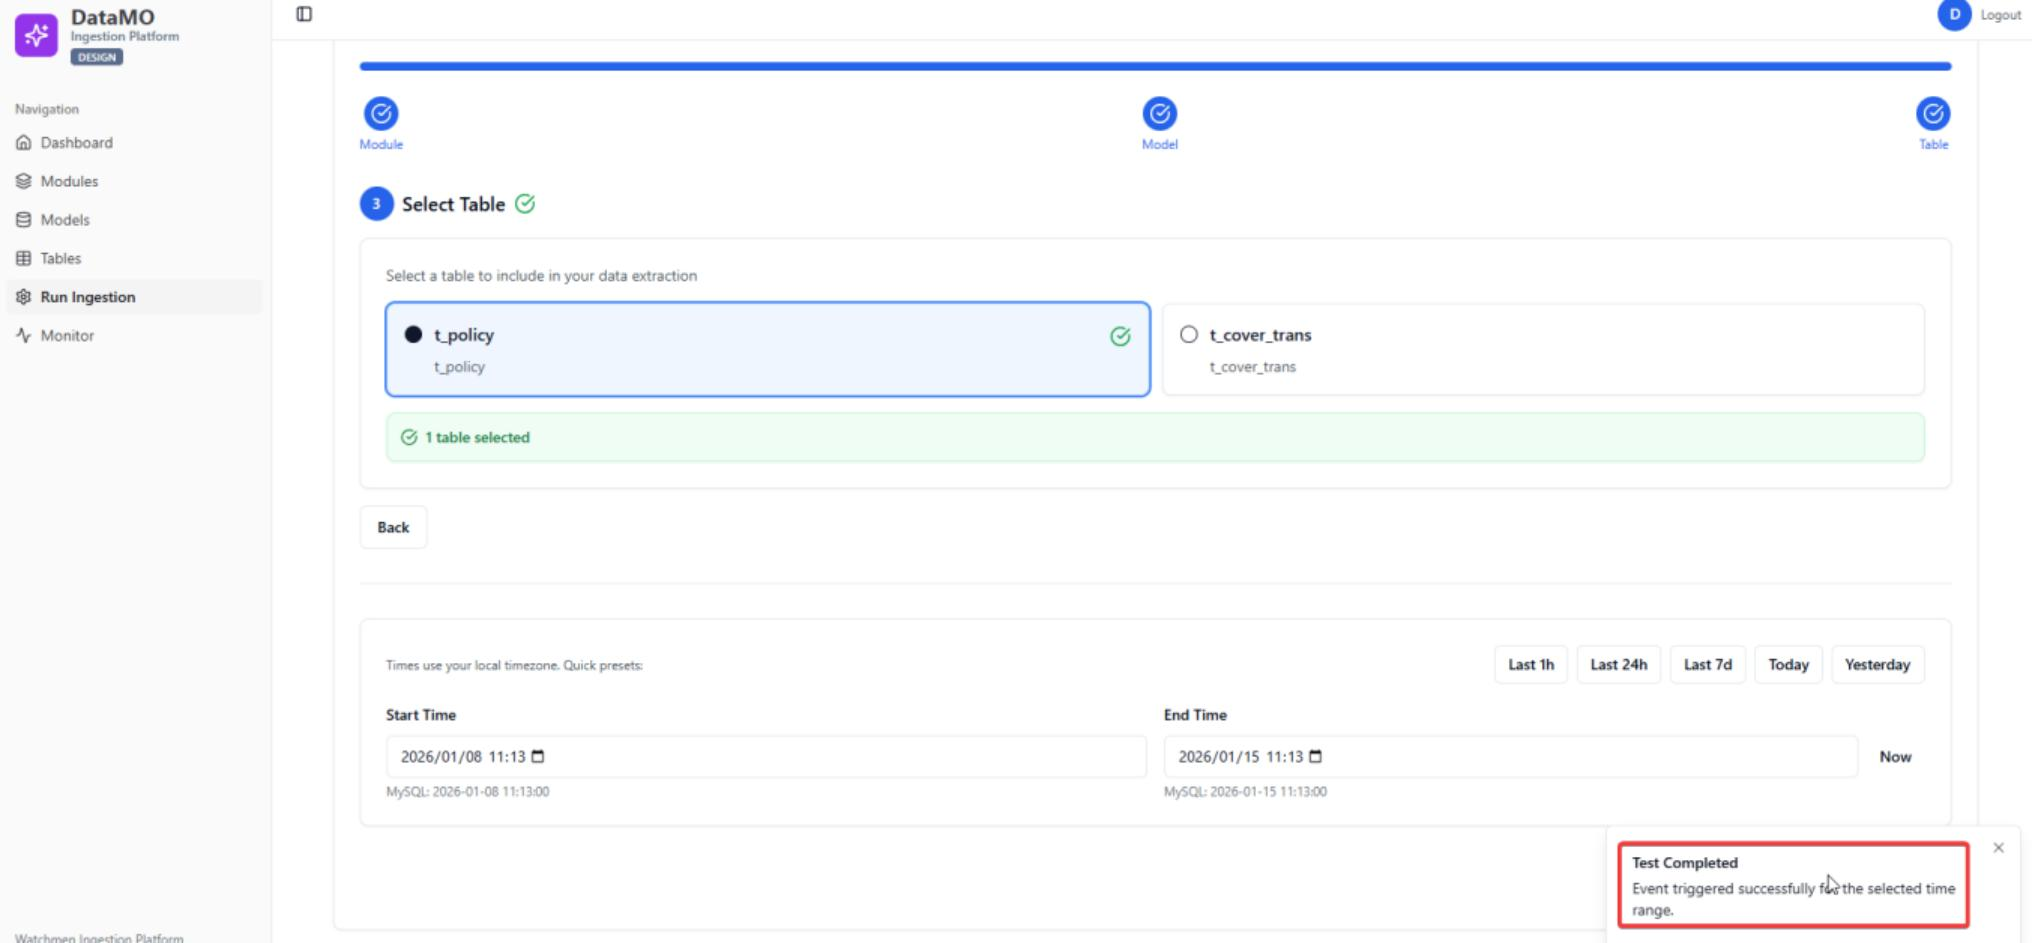Screen dimensions: 2032x943
Task: Open the Modules page
Action: [134, 181]
